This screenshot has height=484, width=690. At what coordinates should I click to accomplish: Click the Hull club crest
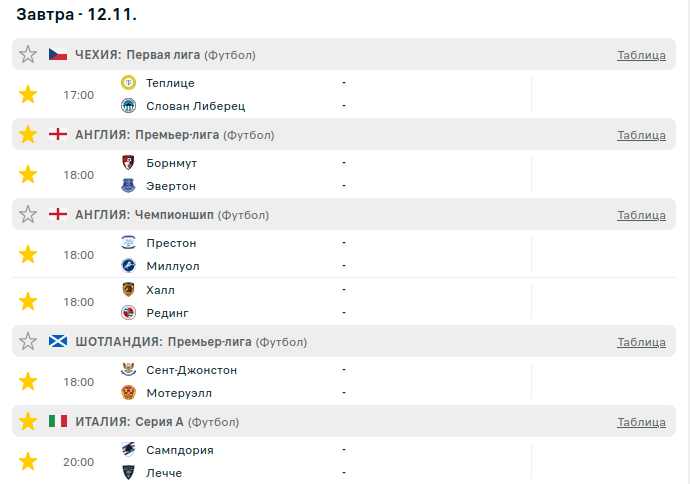coord(128,290)
